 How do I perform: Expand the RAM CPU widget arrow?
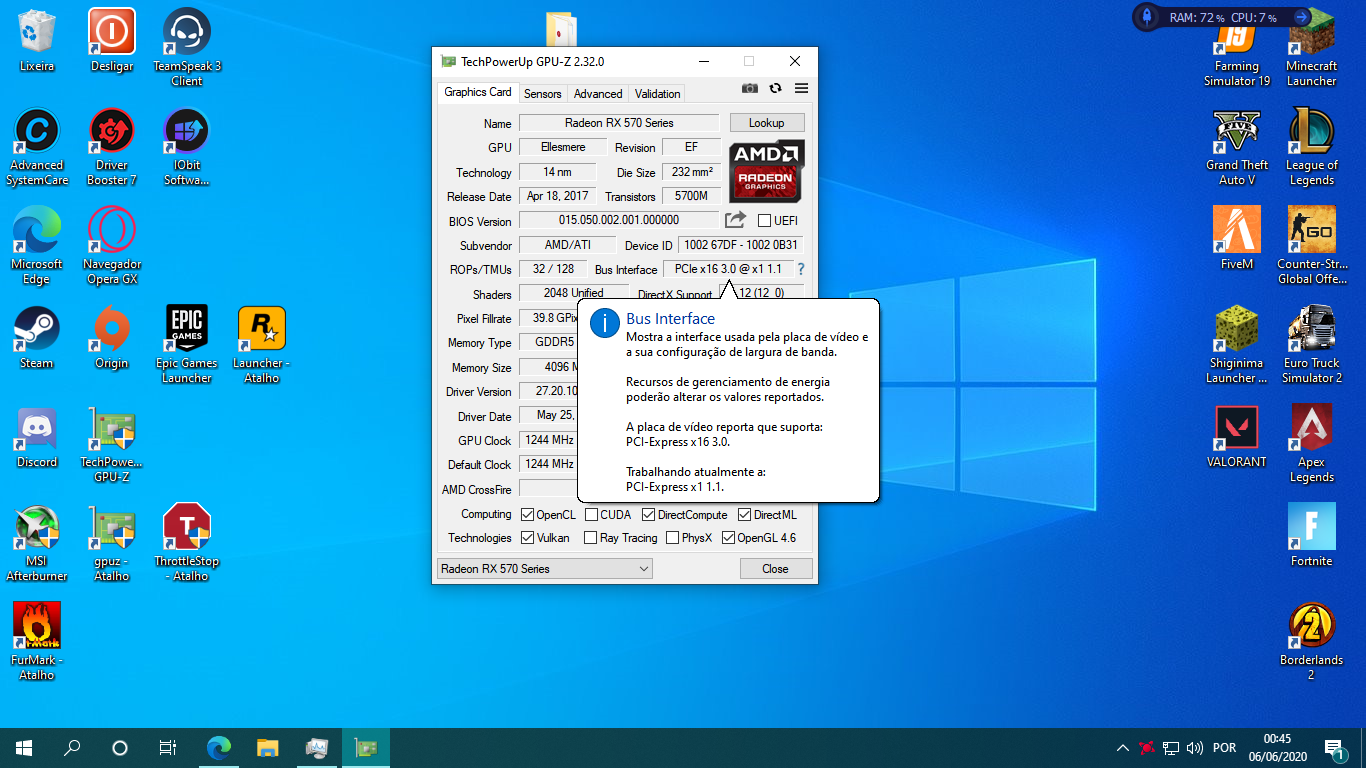pyautogui.click(x=1301, y=17)
